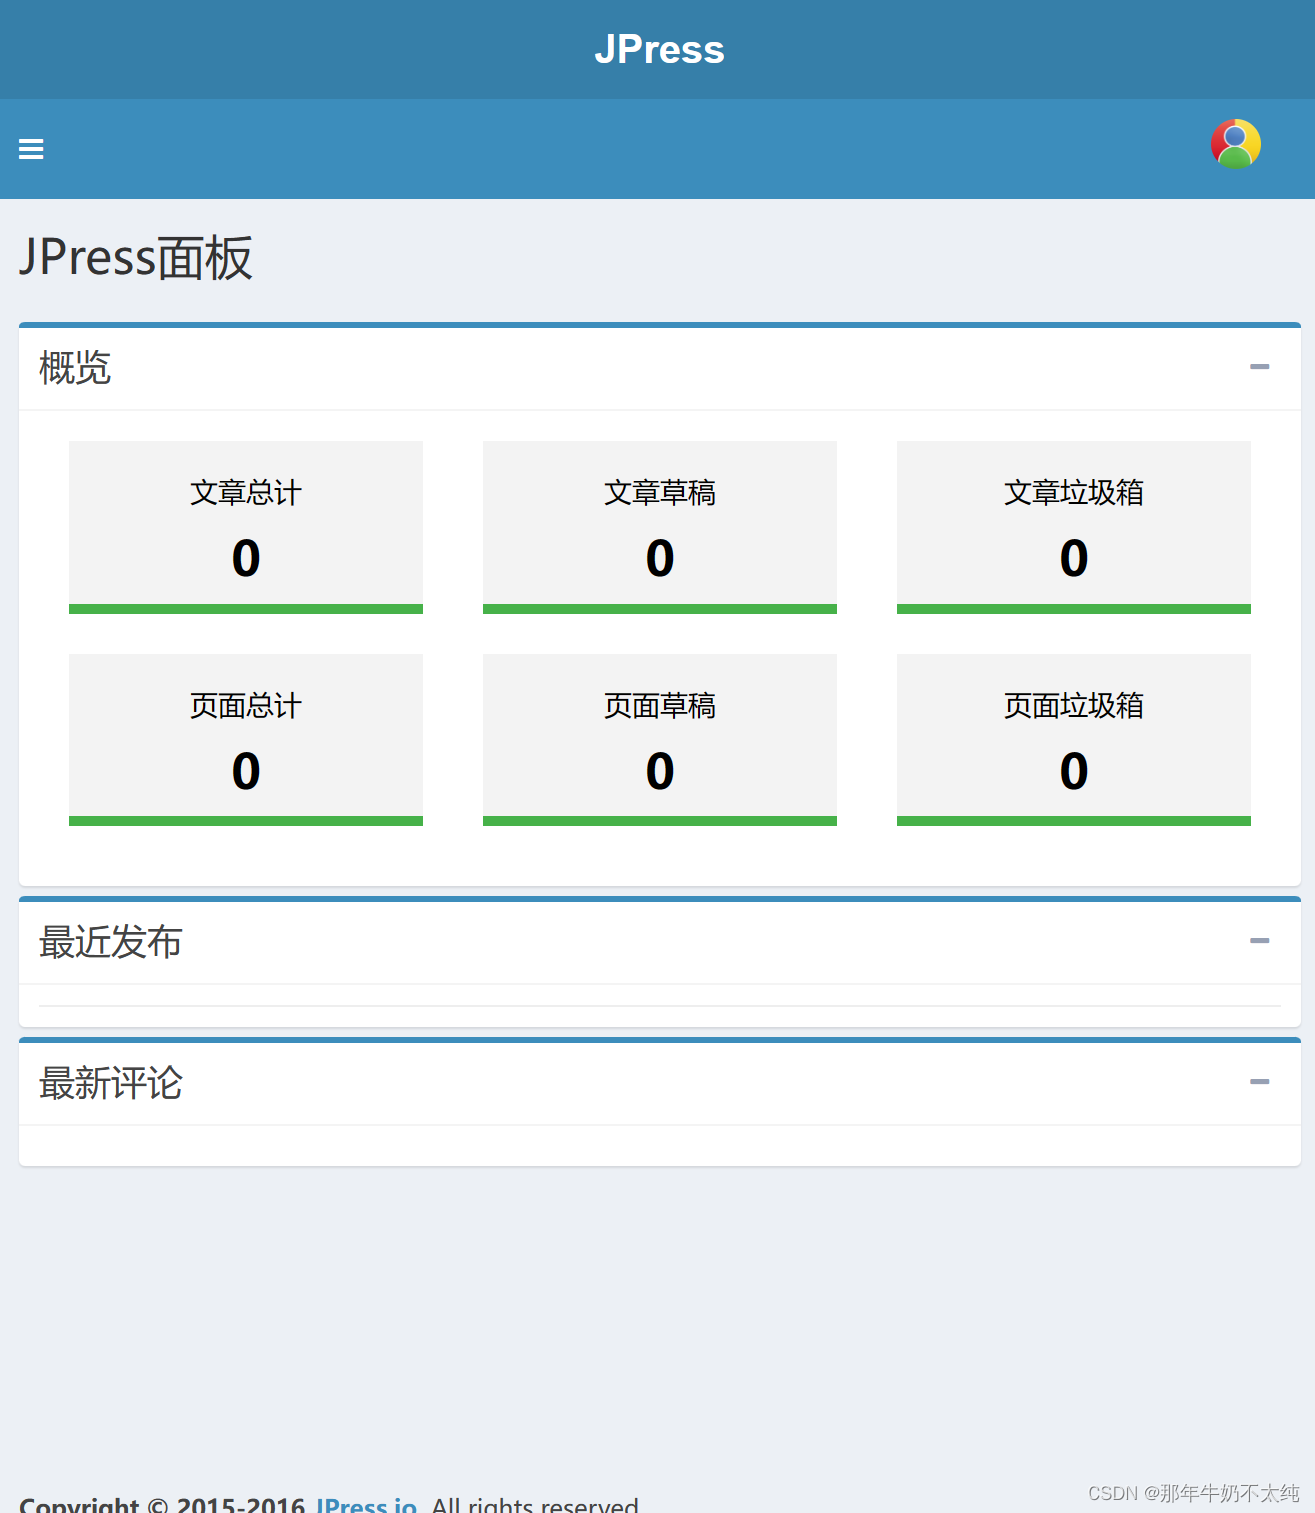1315x1513 pixels.
Task: Open the 文章垃圾箱 stat card
Action: tap(1074, 527)
